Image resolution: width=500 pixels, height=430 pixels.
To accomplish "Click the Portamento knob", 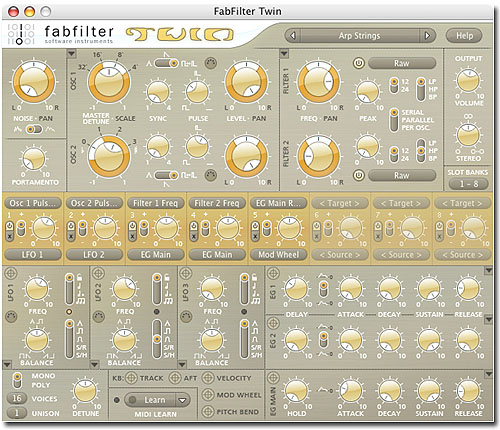I will [x=34, y=159].
